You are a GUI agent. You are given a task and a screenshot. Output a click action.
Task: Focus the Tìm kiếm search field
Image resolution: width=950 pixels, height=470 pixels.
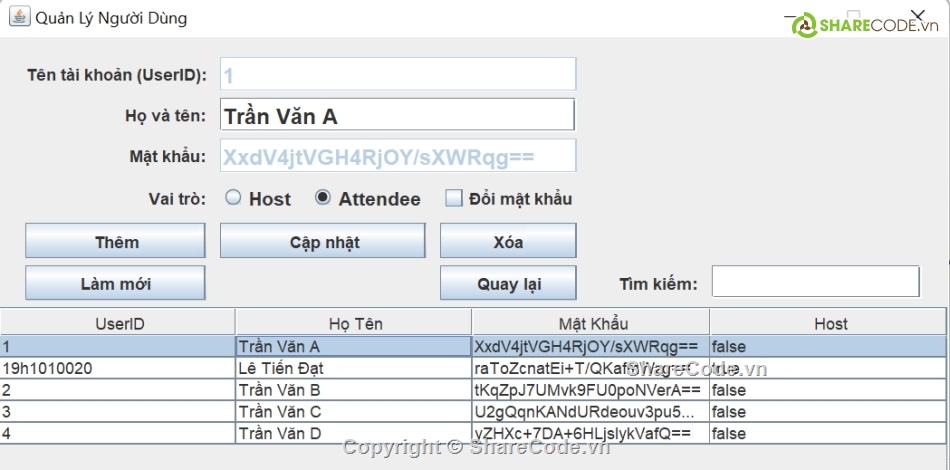pyautogui.click(x=814, y=282)
